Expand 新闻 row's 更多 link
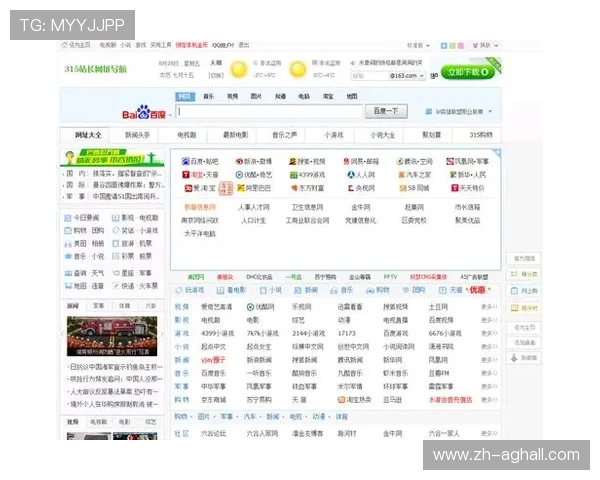 tap(489, 360)
